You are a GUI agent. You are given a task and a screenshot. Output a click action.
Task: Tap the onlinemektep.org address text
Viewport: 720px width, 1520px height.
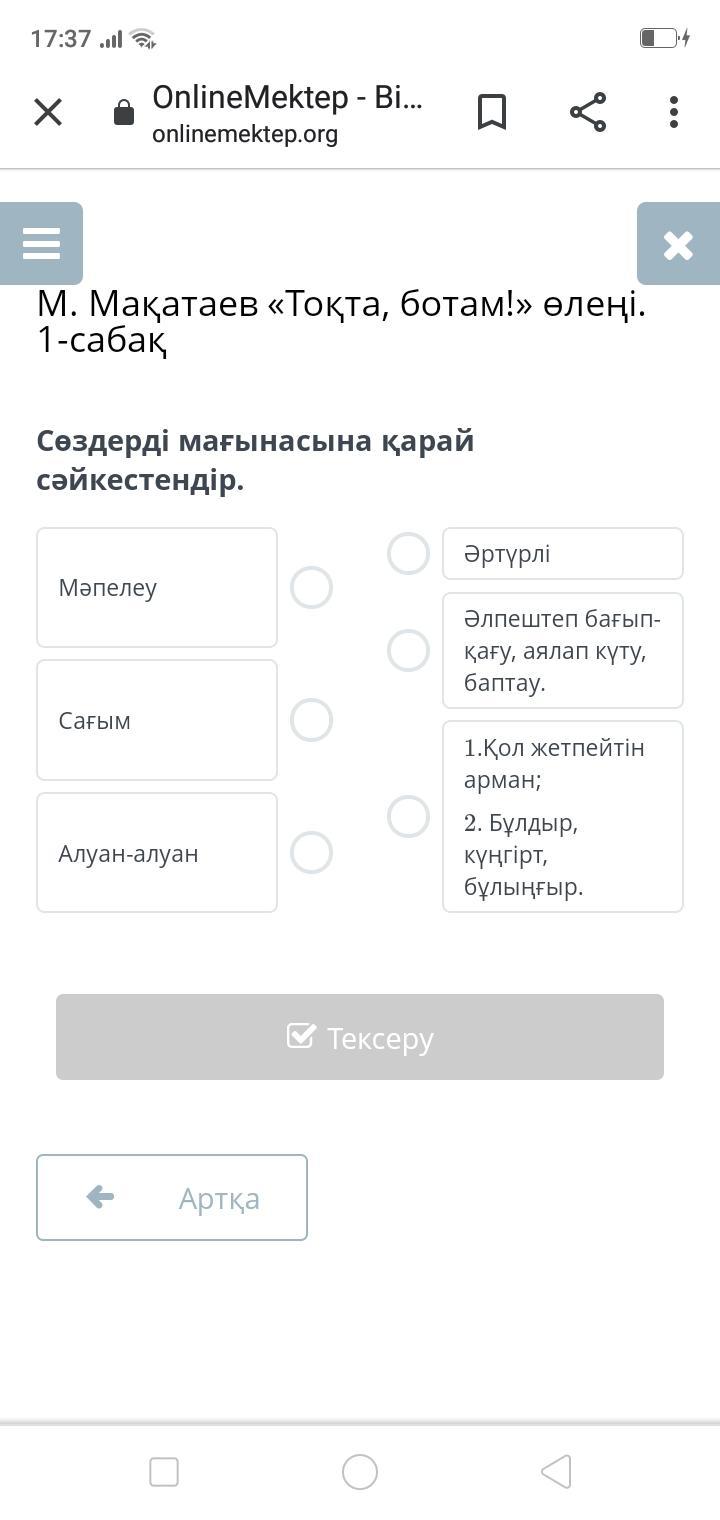coord(245,134)
